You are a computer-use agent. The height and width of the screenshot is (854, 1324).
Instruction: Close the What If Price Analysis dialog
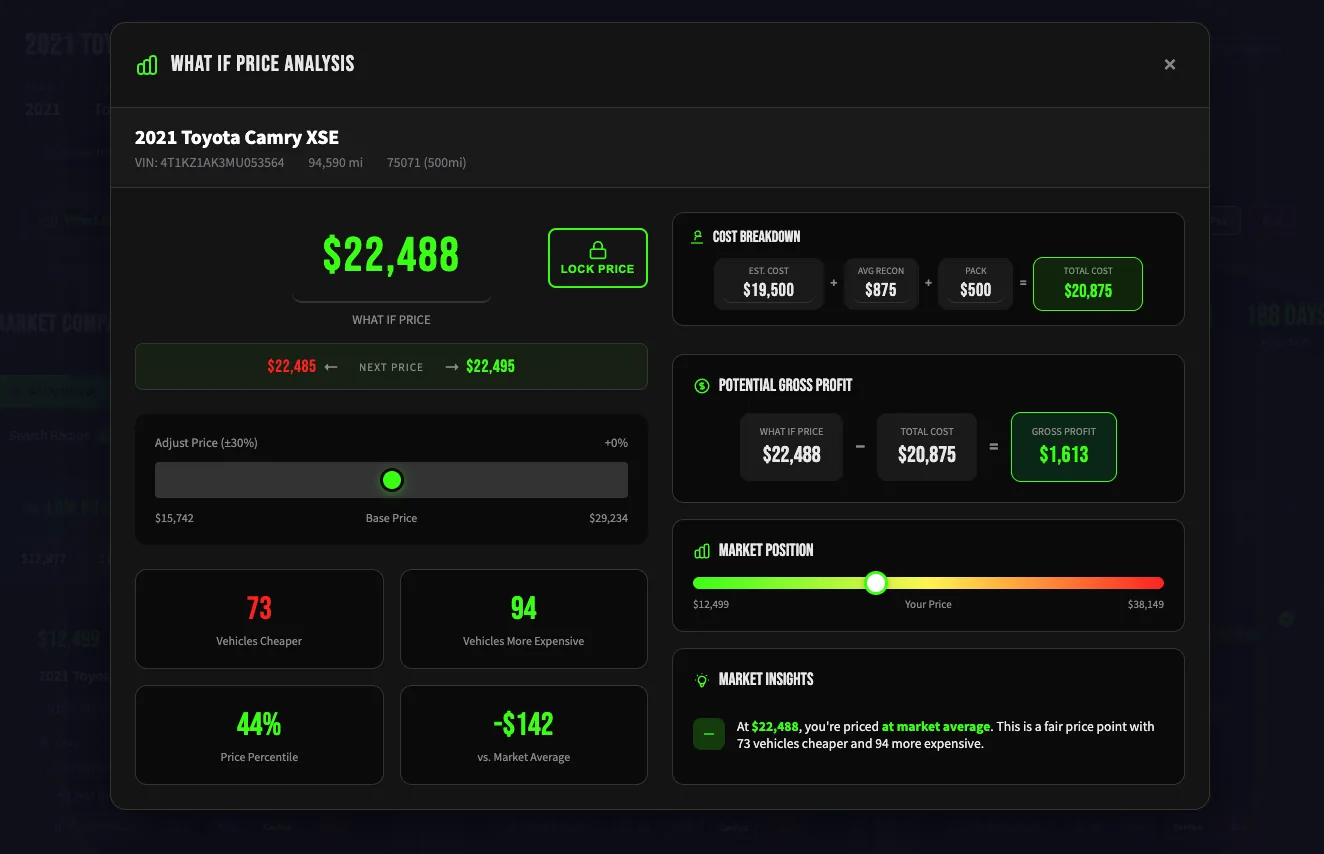tap(1170, 64)
